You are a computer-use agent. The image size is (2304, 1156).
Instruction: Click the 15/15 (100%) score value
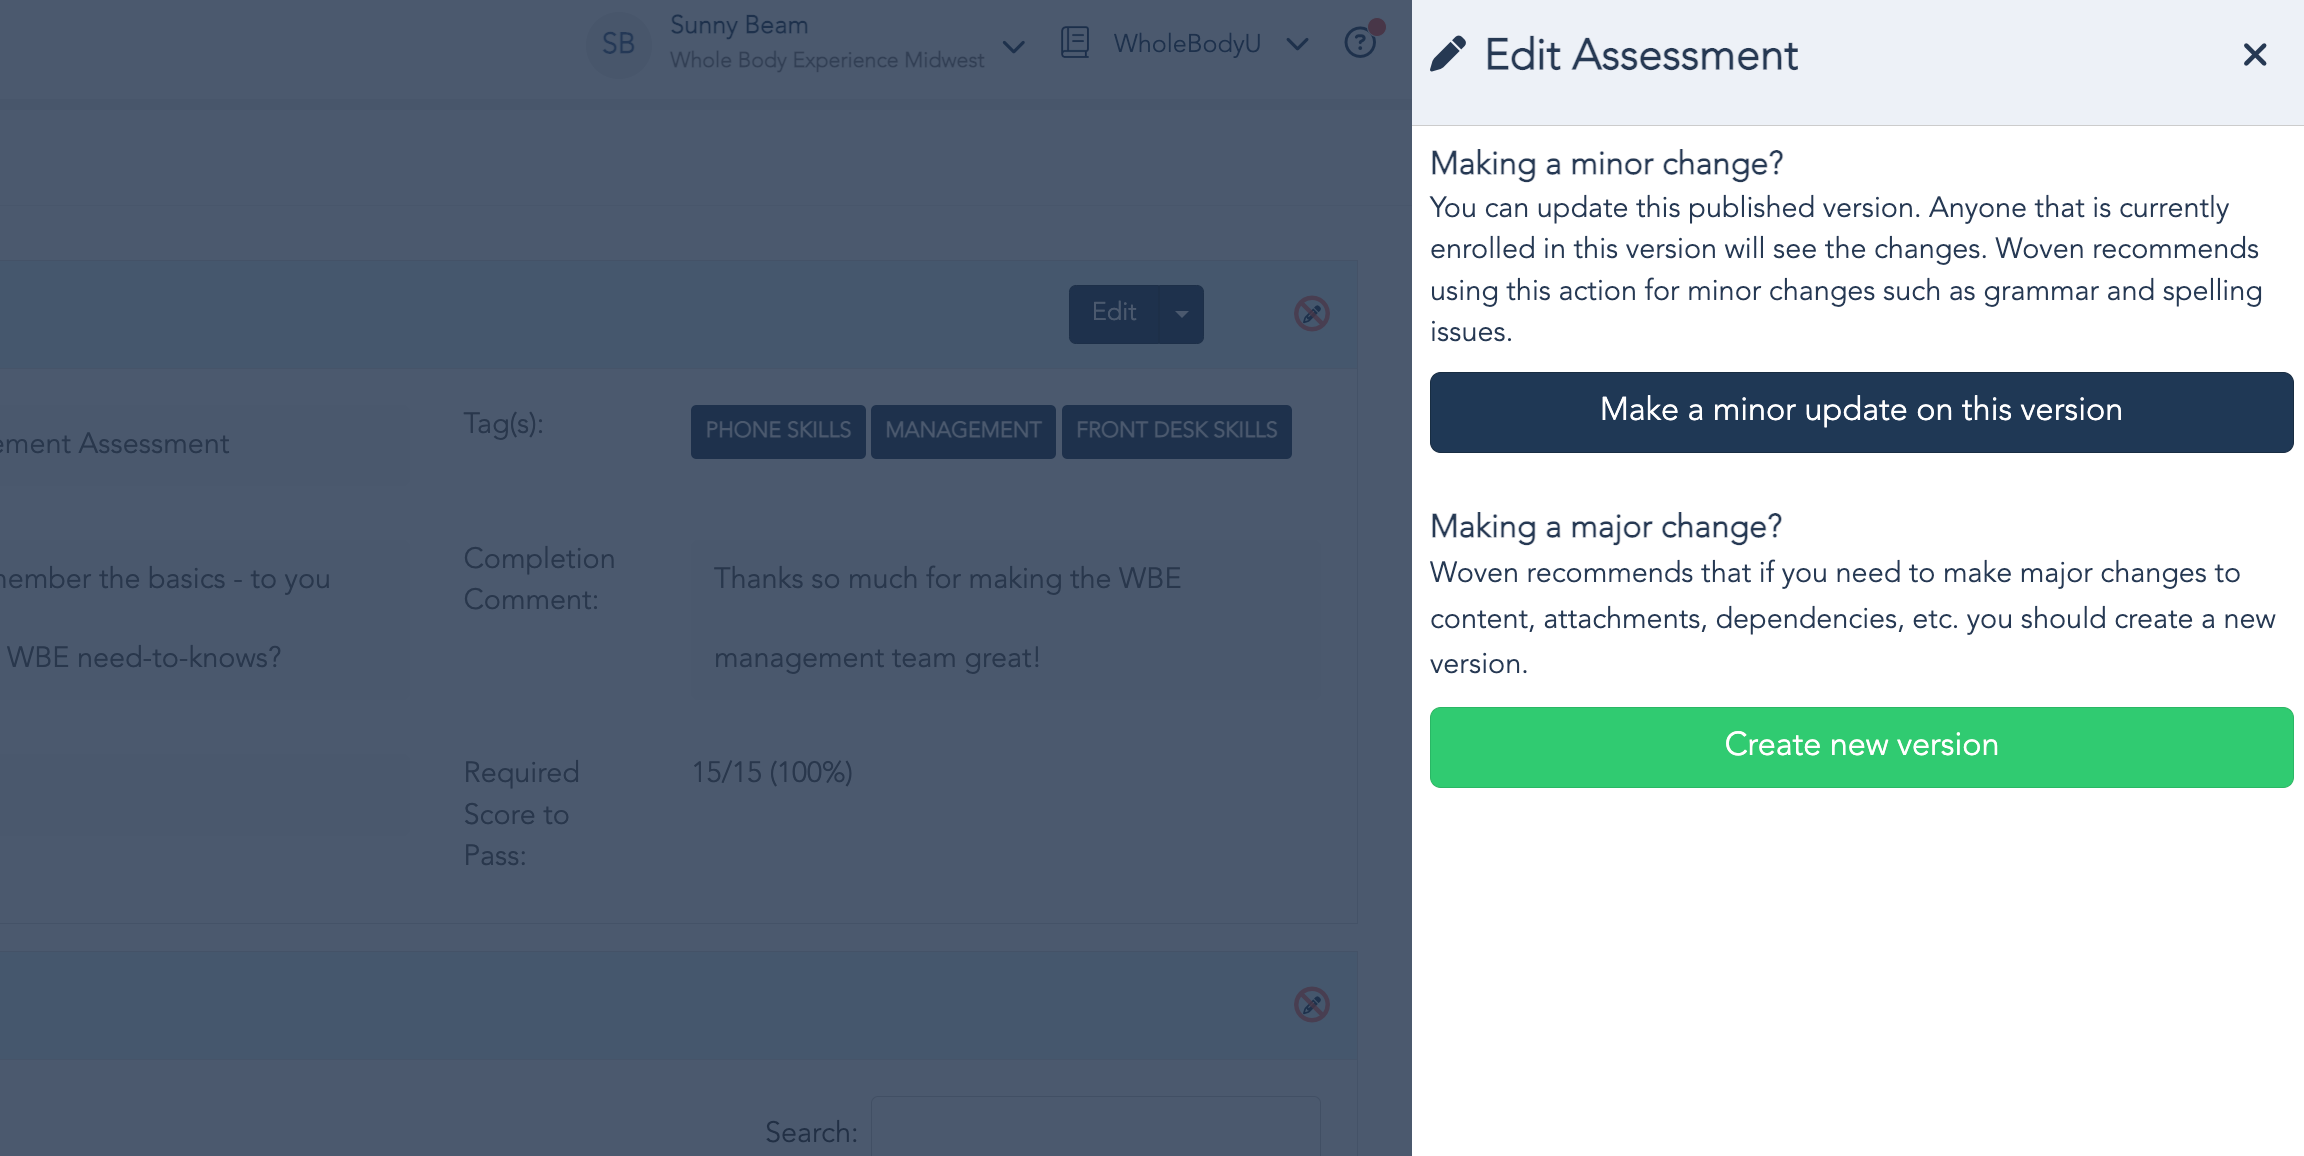[772, 772]
